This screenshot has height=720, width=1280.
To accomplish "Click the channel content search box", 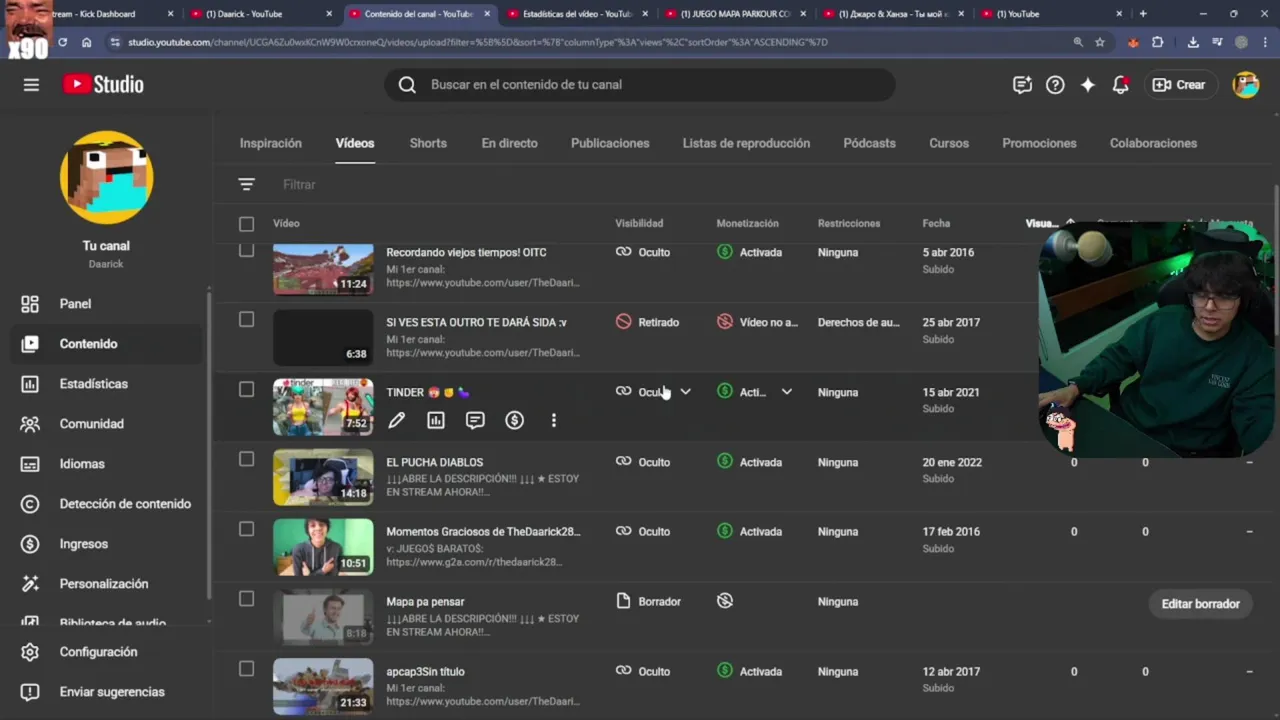I will (x=640, y=85).
